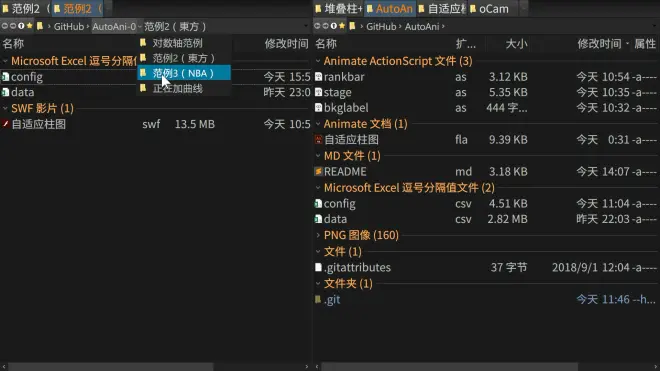This screenshot has width=660, height=371.
Task: Collapse the SWF 影片 (1) group
Action: tap(5, 108)
